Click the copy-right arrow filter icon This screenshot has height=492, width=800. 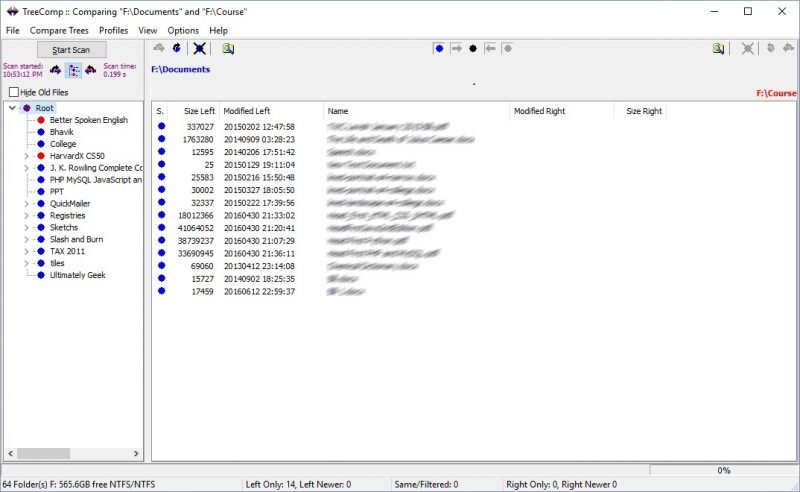pyautogui.click(x=456, y=48)
